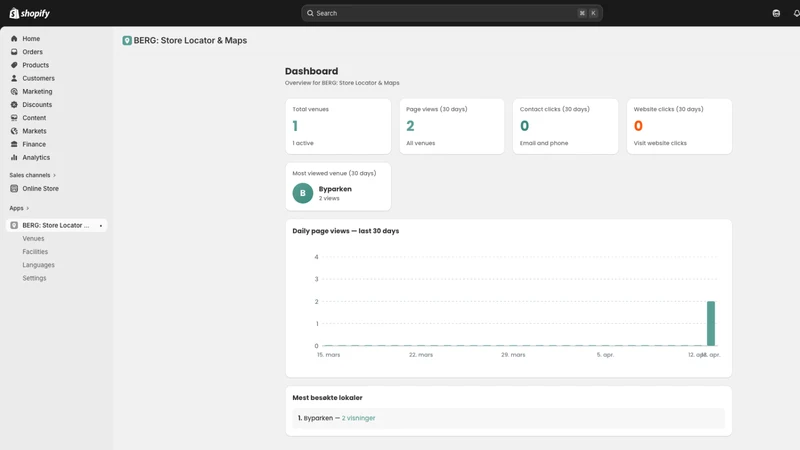Click the '1 active' text

tap(303, 143)
